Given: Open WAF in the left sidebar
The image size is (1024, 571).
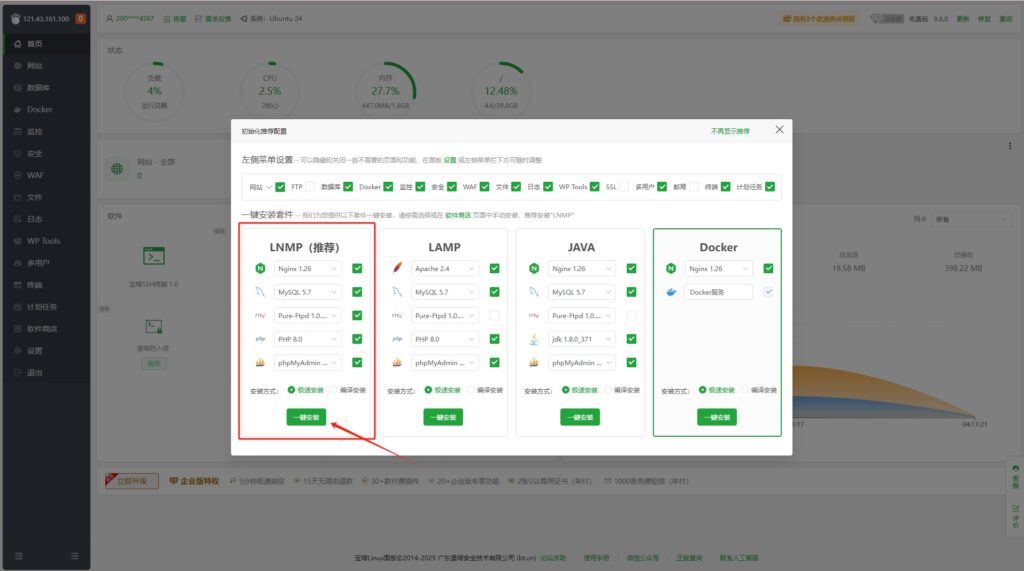Looking at the screenshot, I should coord(46,175).
